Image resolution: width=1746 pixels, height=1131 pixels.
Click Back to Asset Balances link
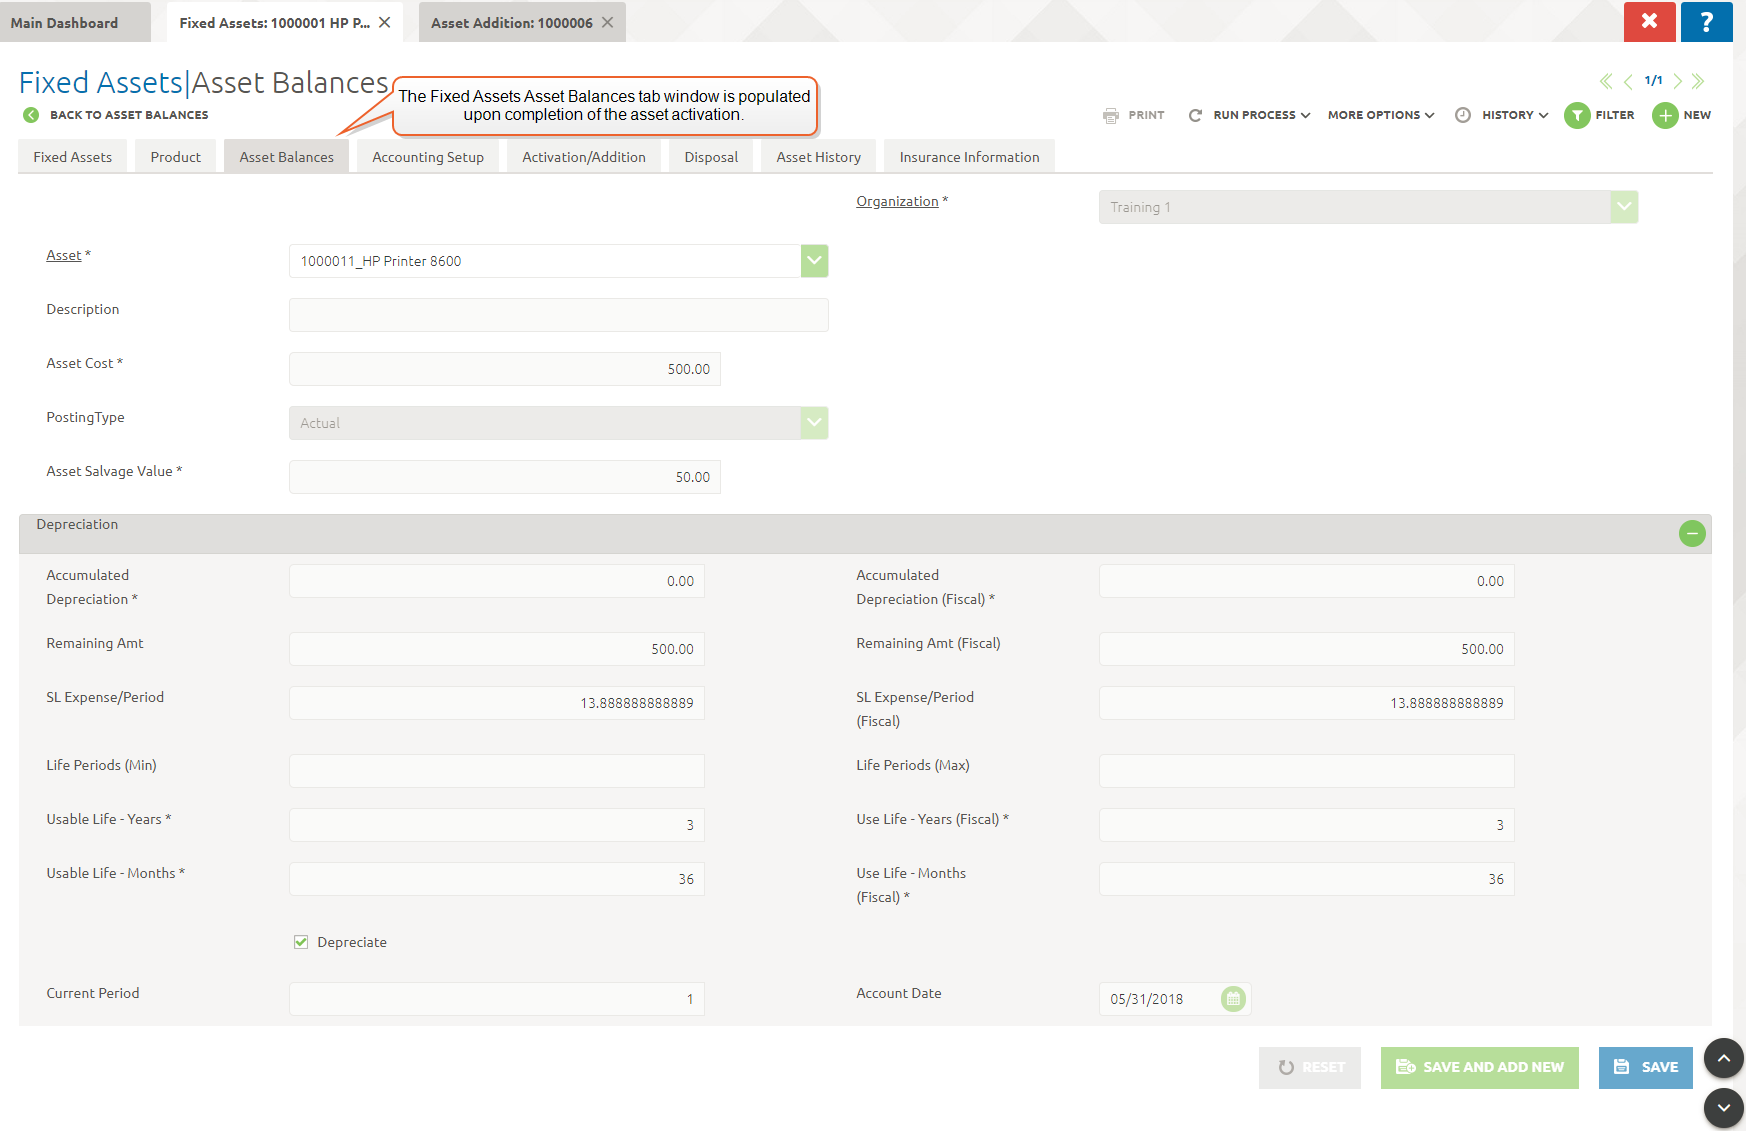pos(128,115)
